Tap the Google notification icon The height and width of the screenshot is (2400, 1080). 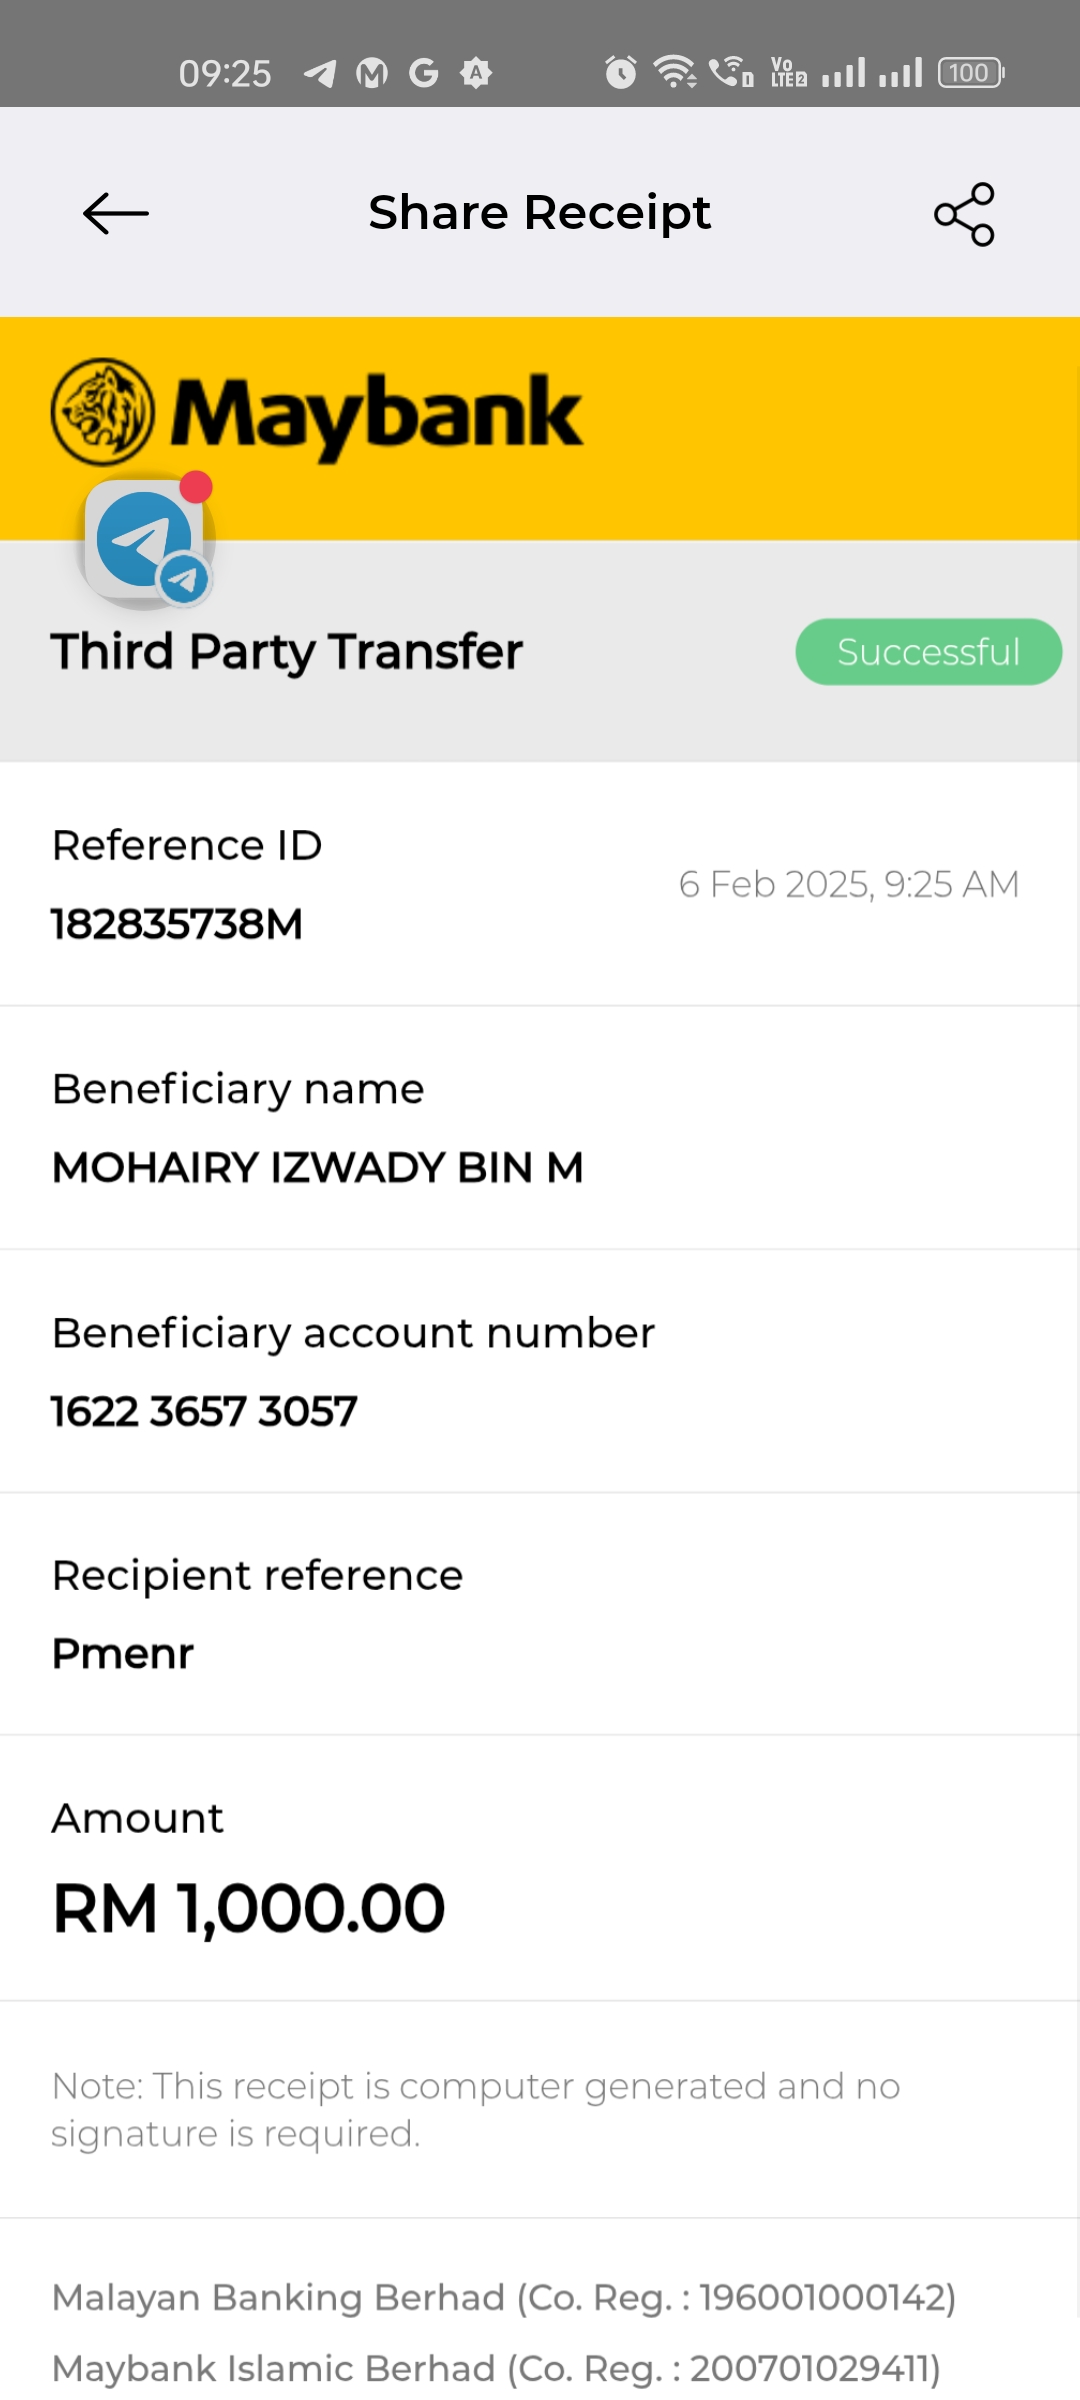click(x=424, y=73)
